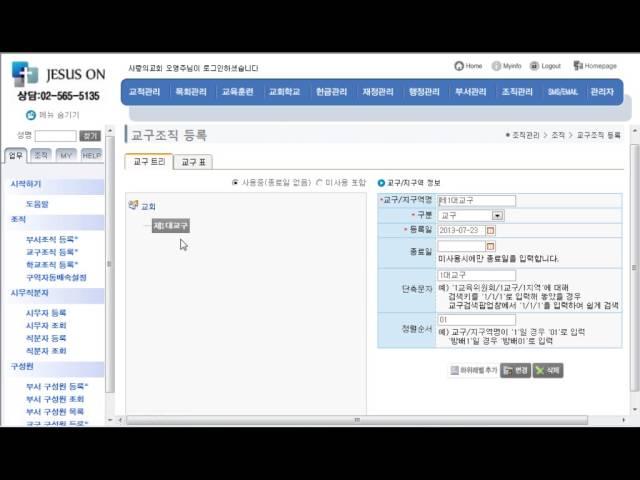Select the 업무 sidebar tab
Image resolution: width=640 pixels, height=480 pixels.
tap(16, 156)
